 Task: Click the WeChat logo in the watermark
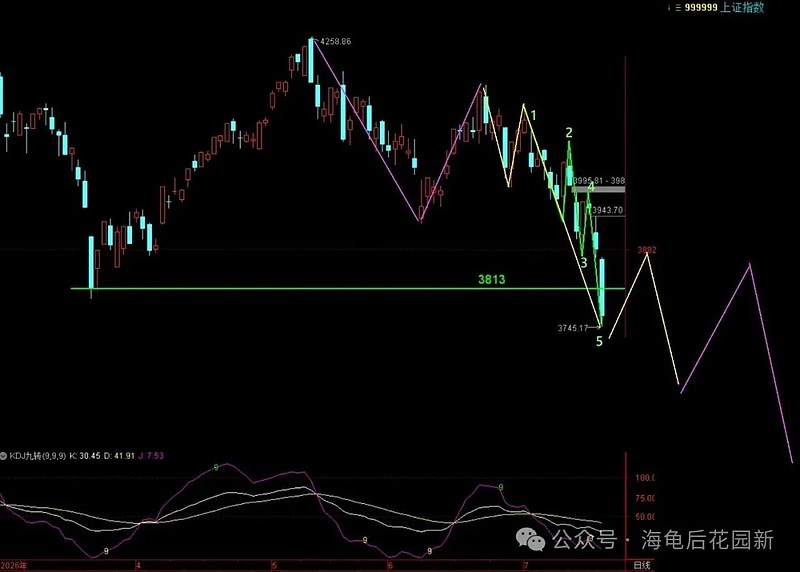click(x=531, y=539)
